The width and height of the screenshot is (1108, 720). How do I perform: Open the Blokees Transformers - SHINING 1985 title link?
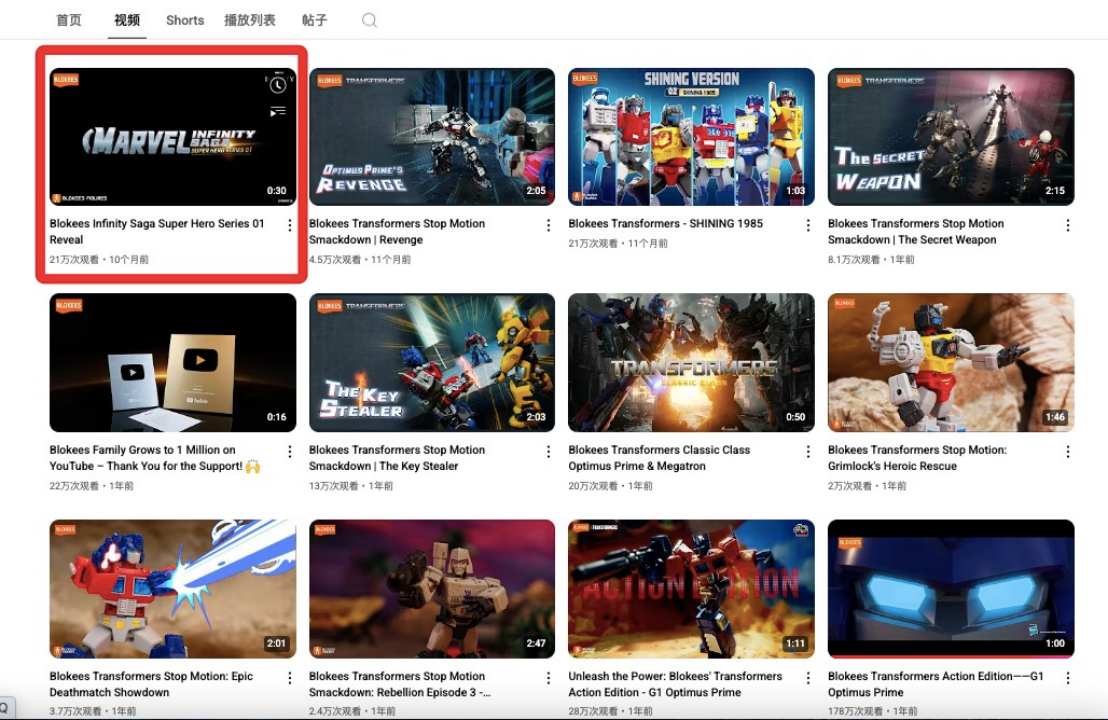click(666, 223)
